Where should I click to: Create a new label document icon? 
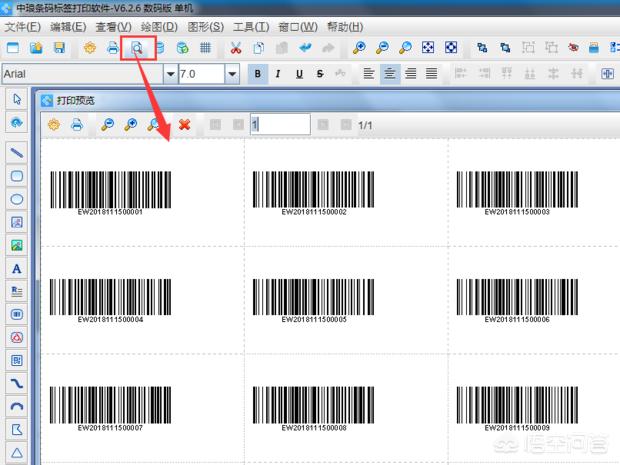[13, 48]
